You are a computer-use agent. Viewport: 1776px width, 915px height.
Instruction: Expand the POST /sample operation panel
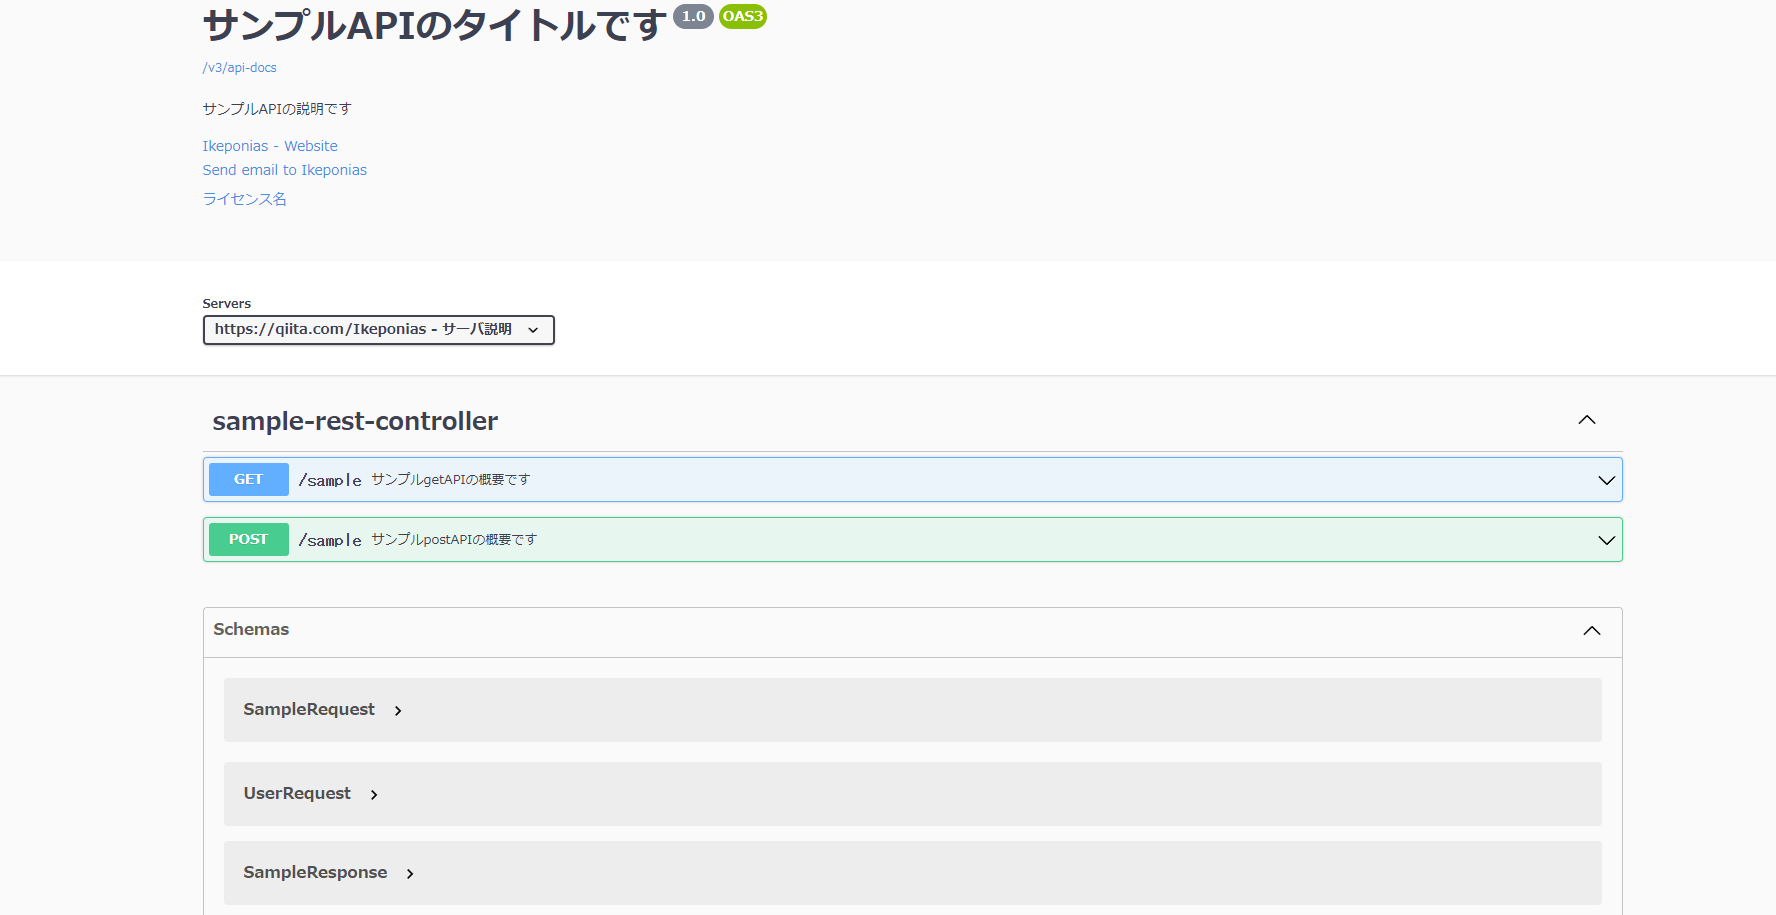click(x=900, y=539)
